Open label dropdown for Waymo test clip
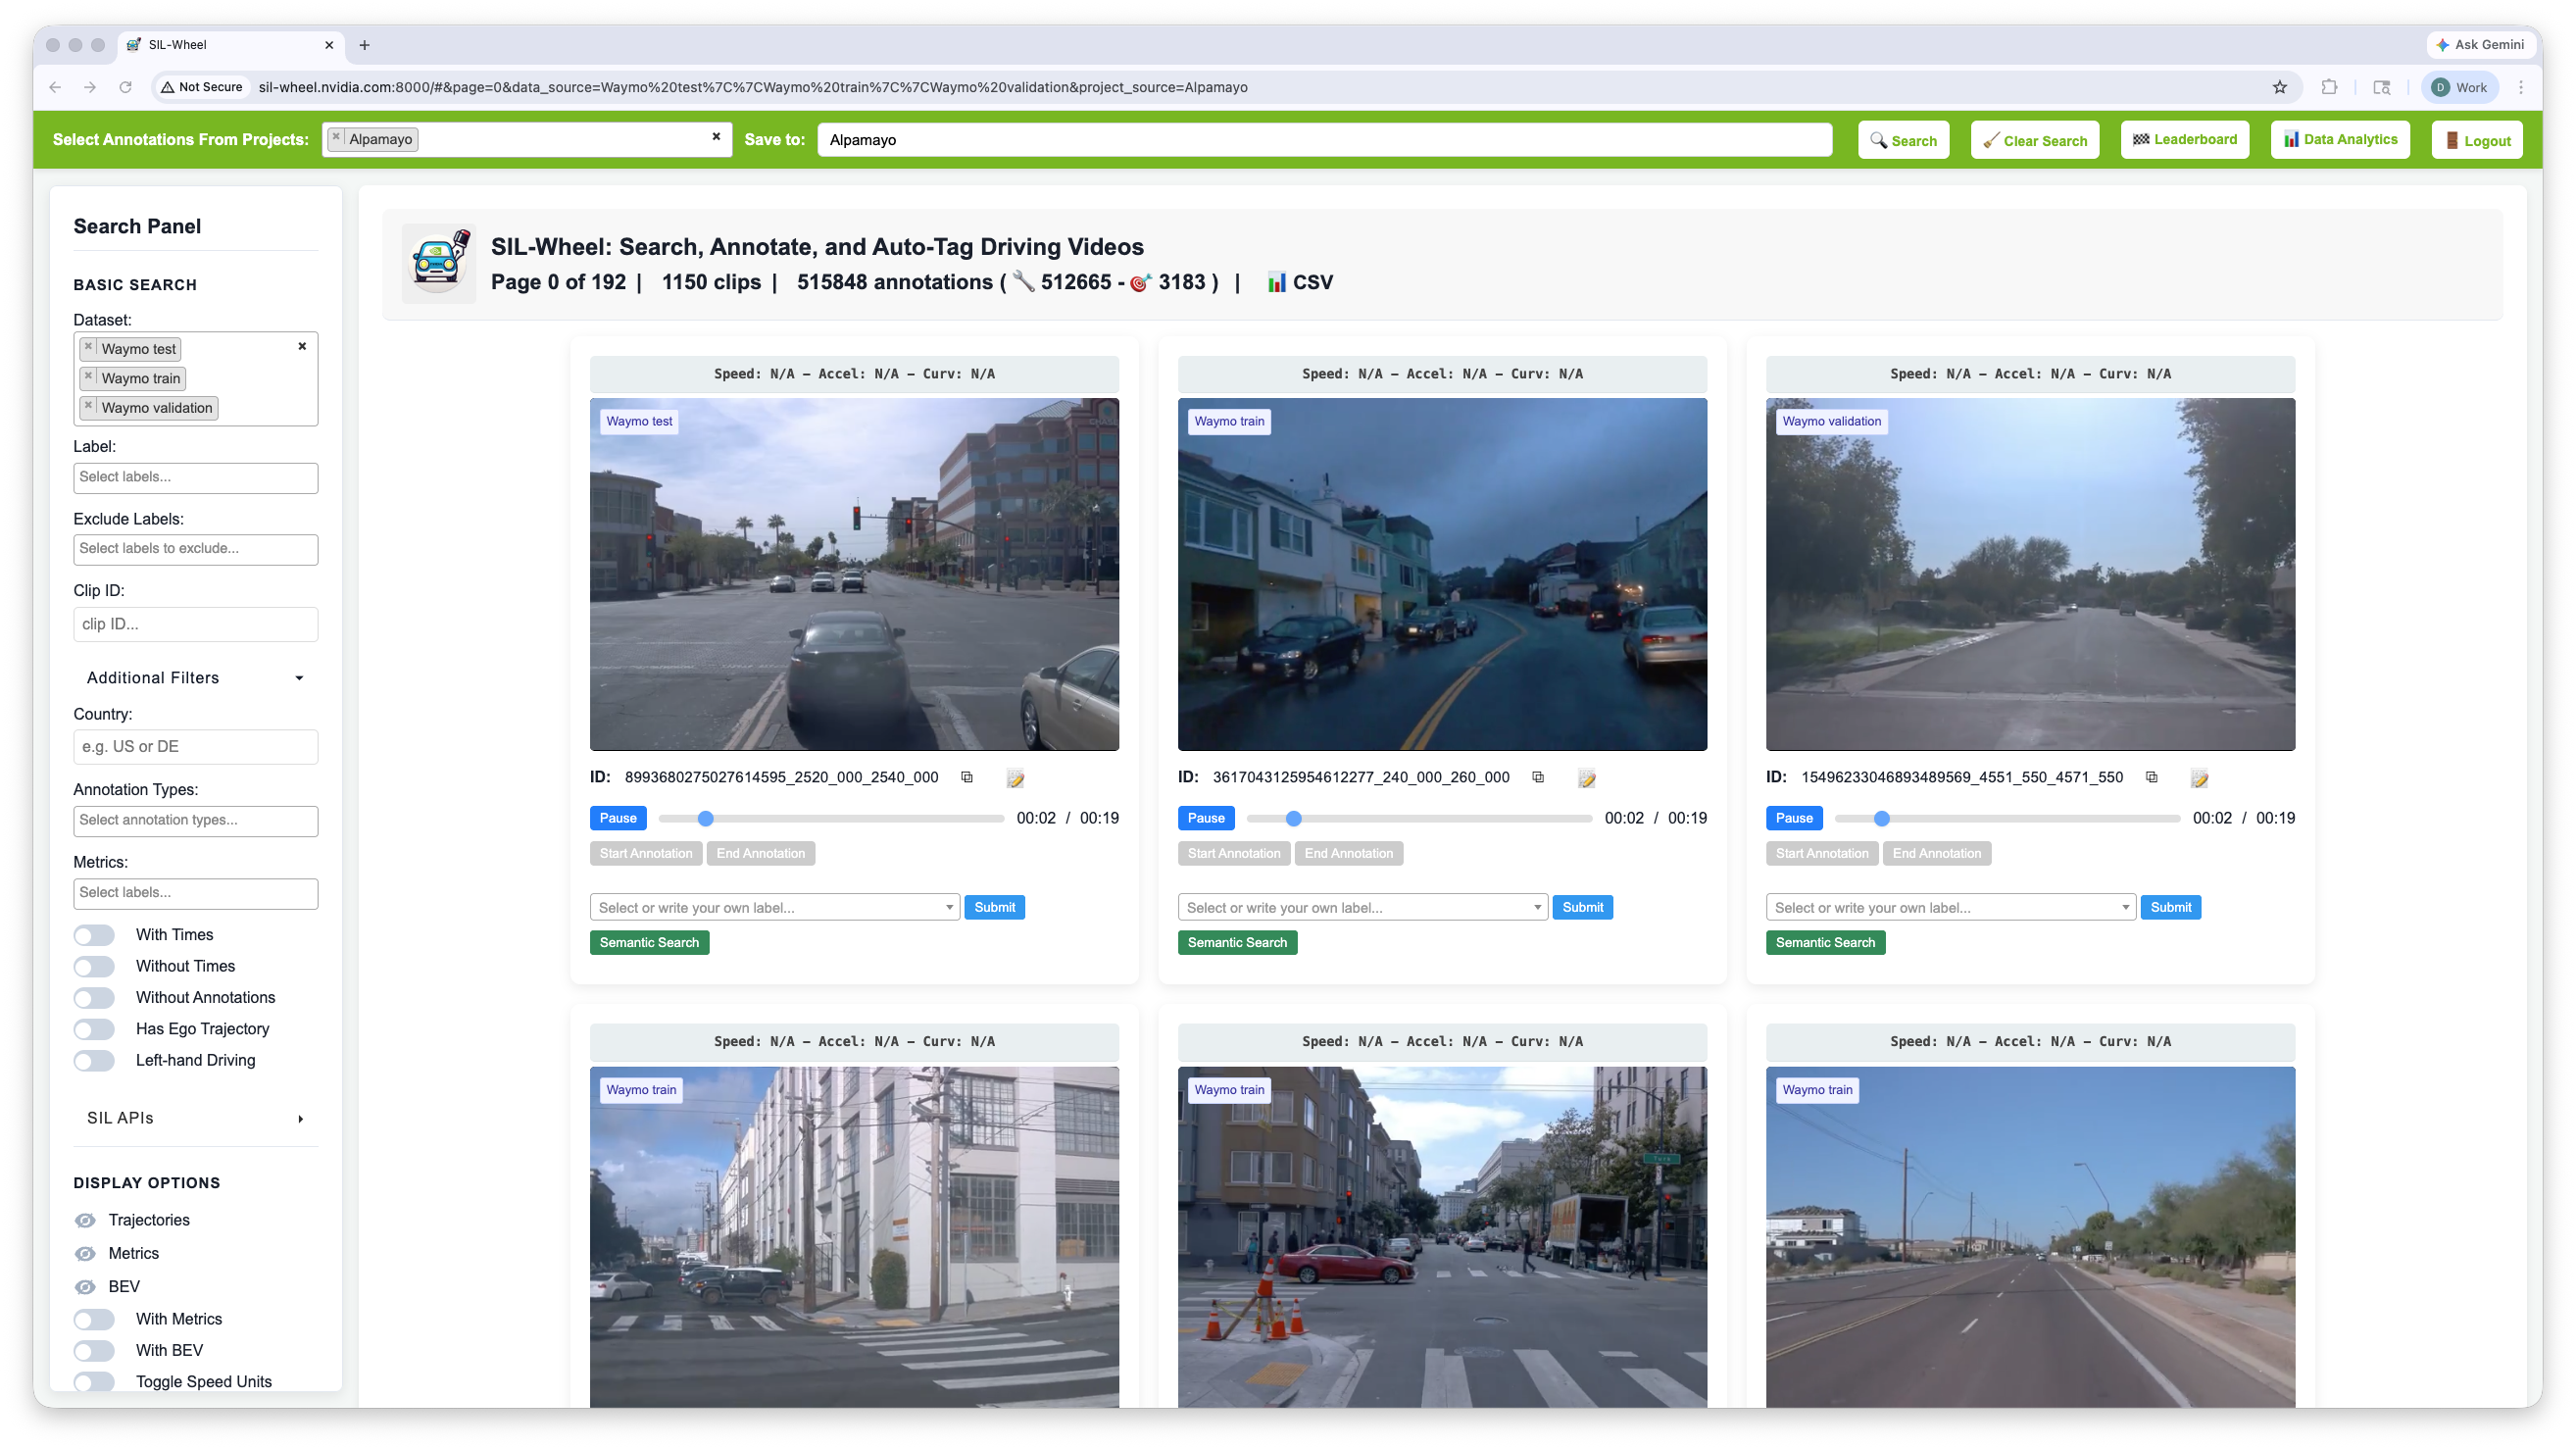 coord(775,907)
